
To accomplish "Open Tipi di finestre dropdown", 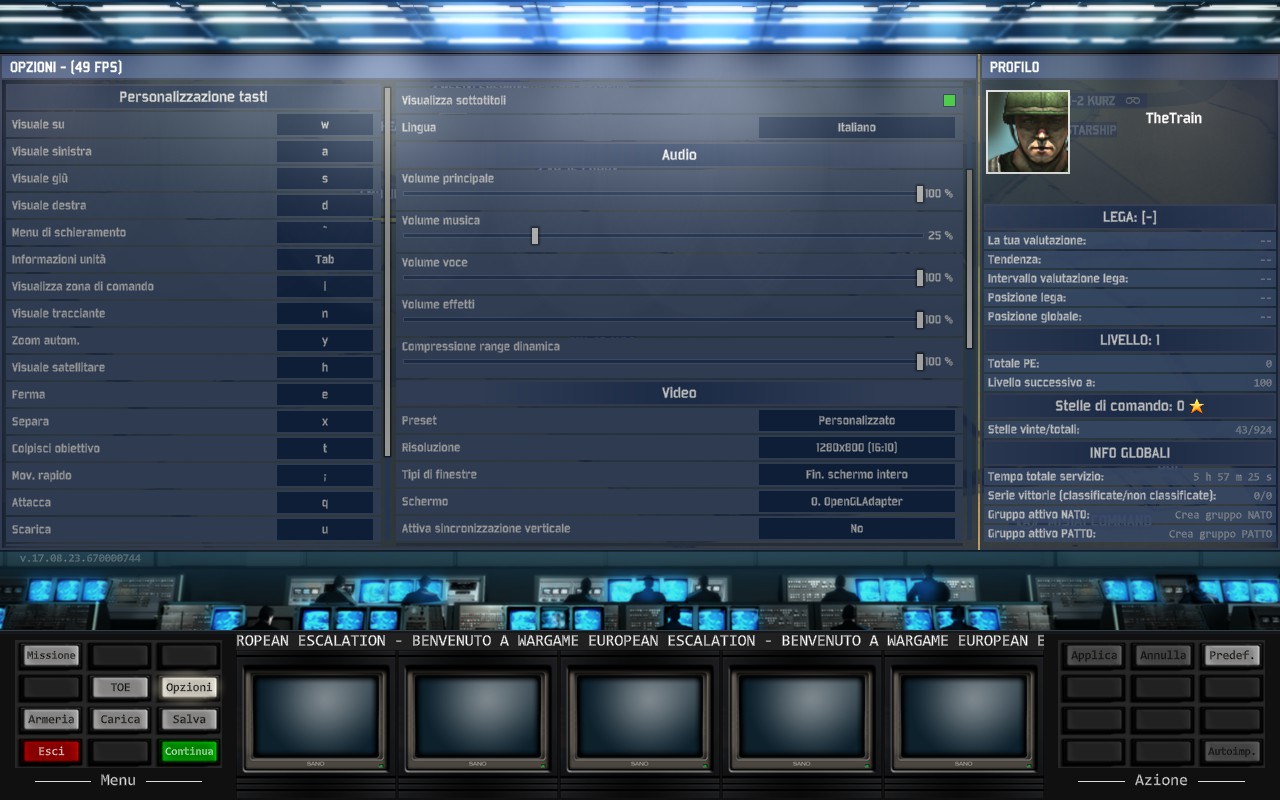I will click(856, 475).
